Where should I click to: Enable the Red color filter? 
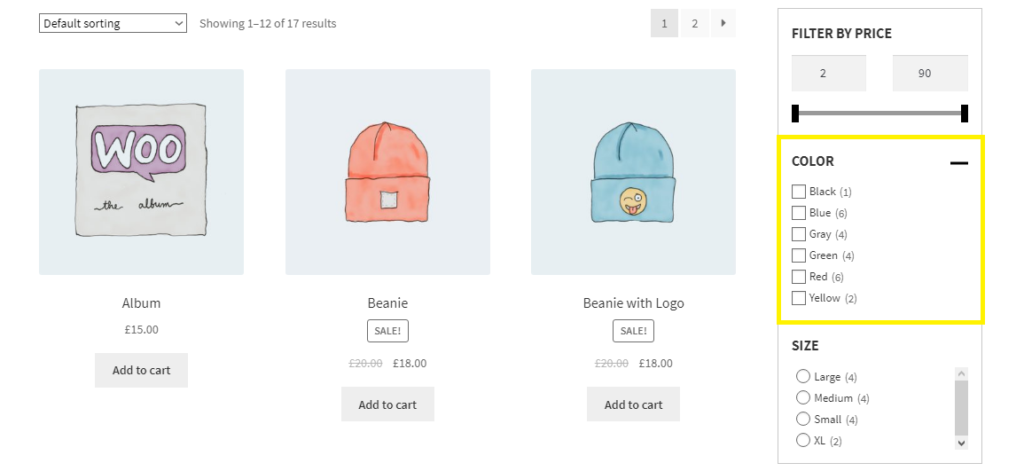[798, 277]
